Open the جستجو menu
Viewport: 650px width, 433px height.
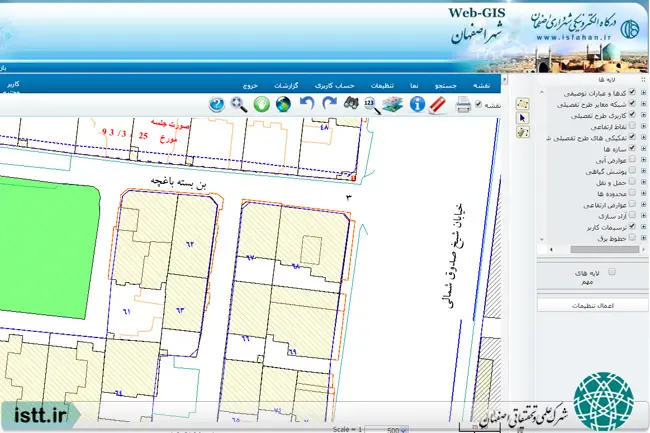coord(446,86)
